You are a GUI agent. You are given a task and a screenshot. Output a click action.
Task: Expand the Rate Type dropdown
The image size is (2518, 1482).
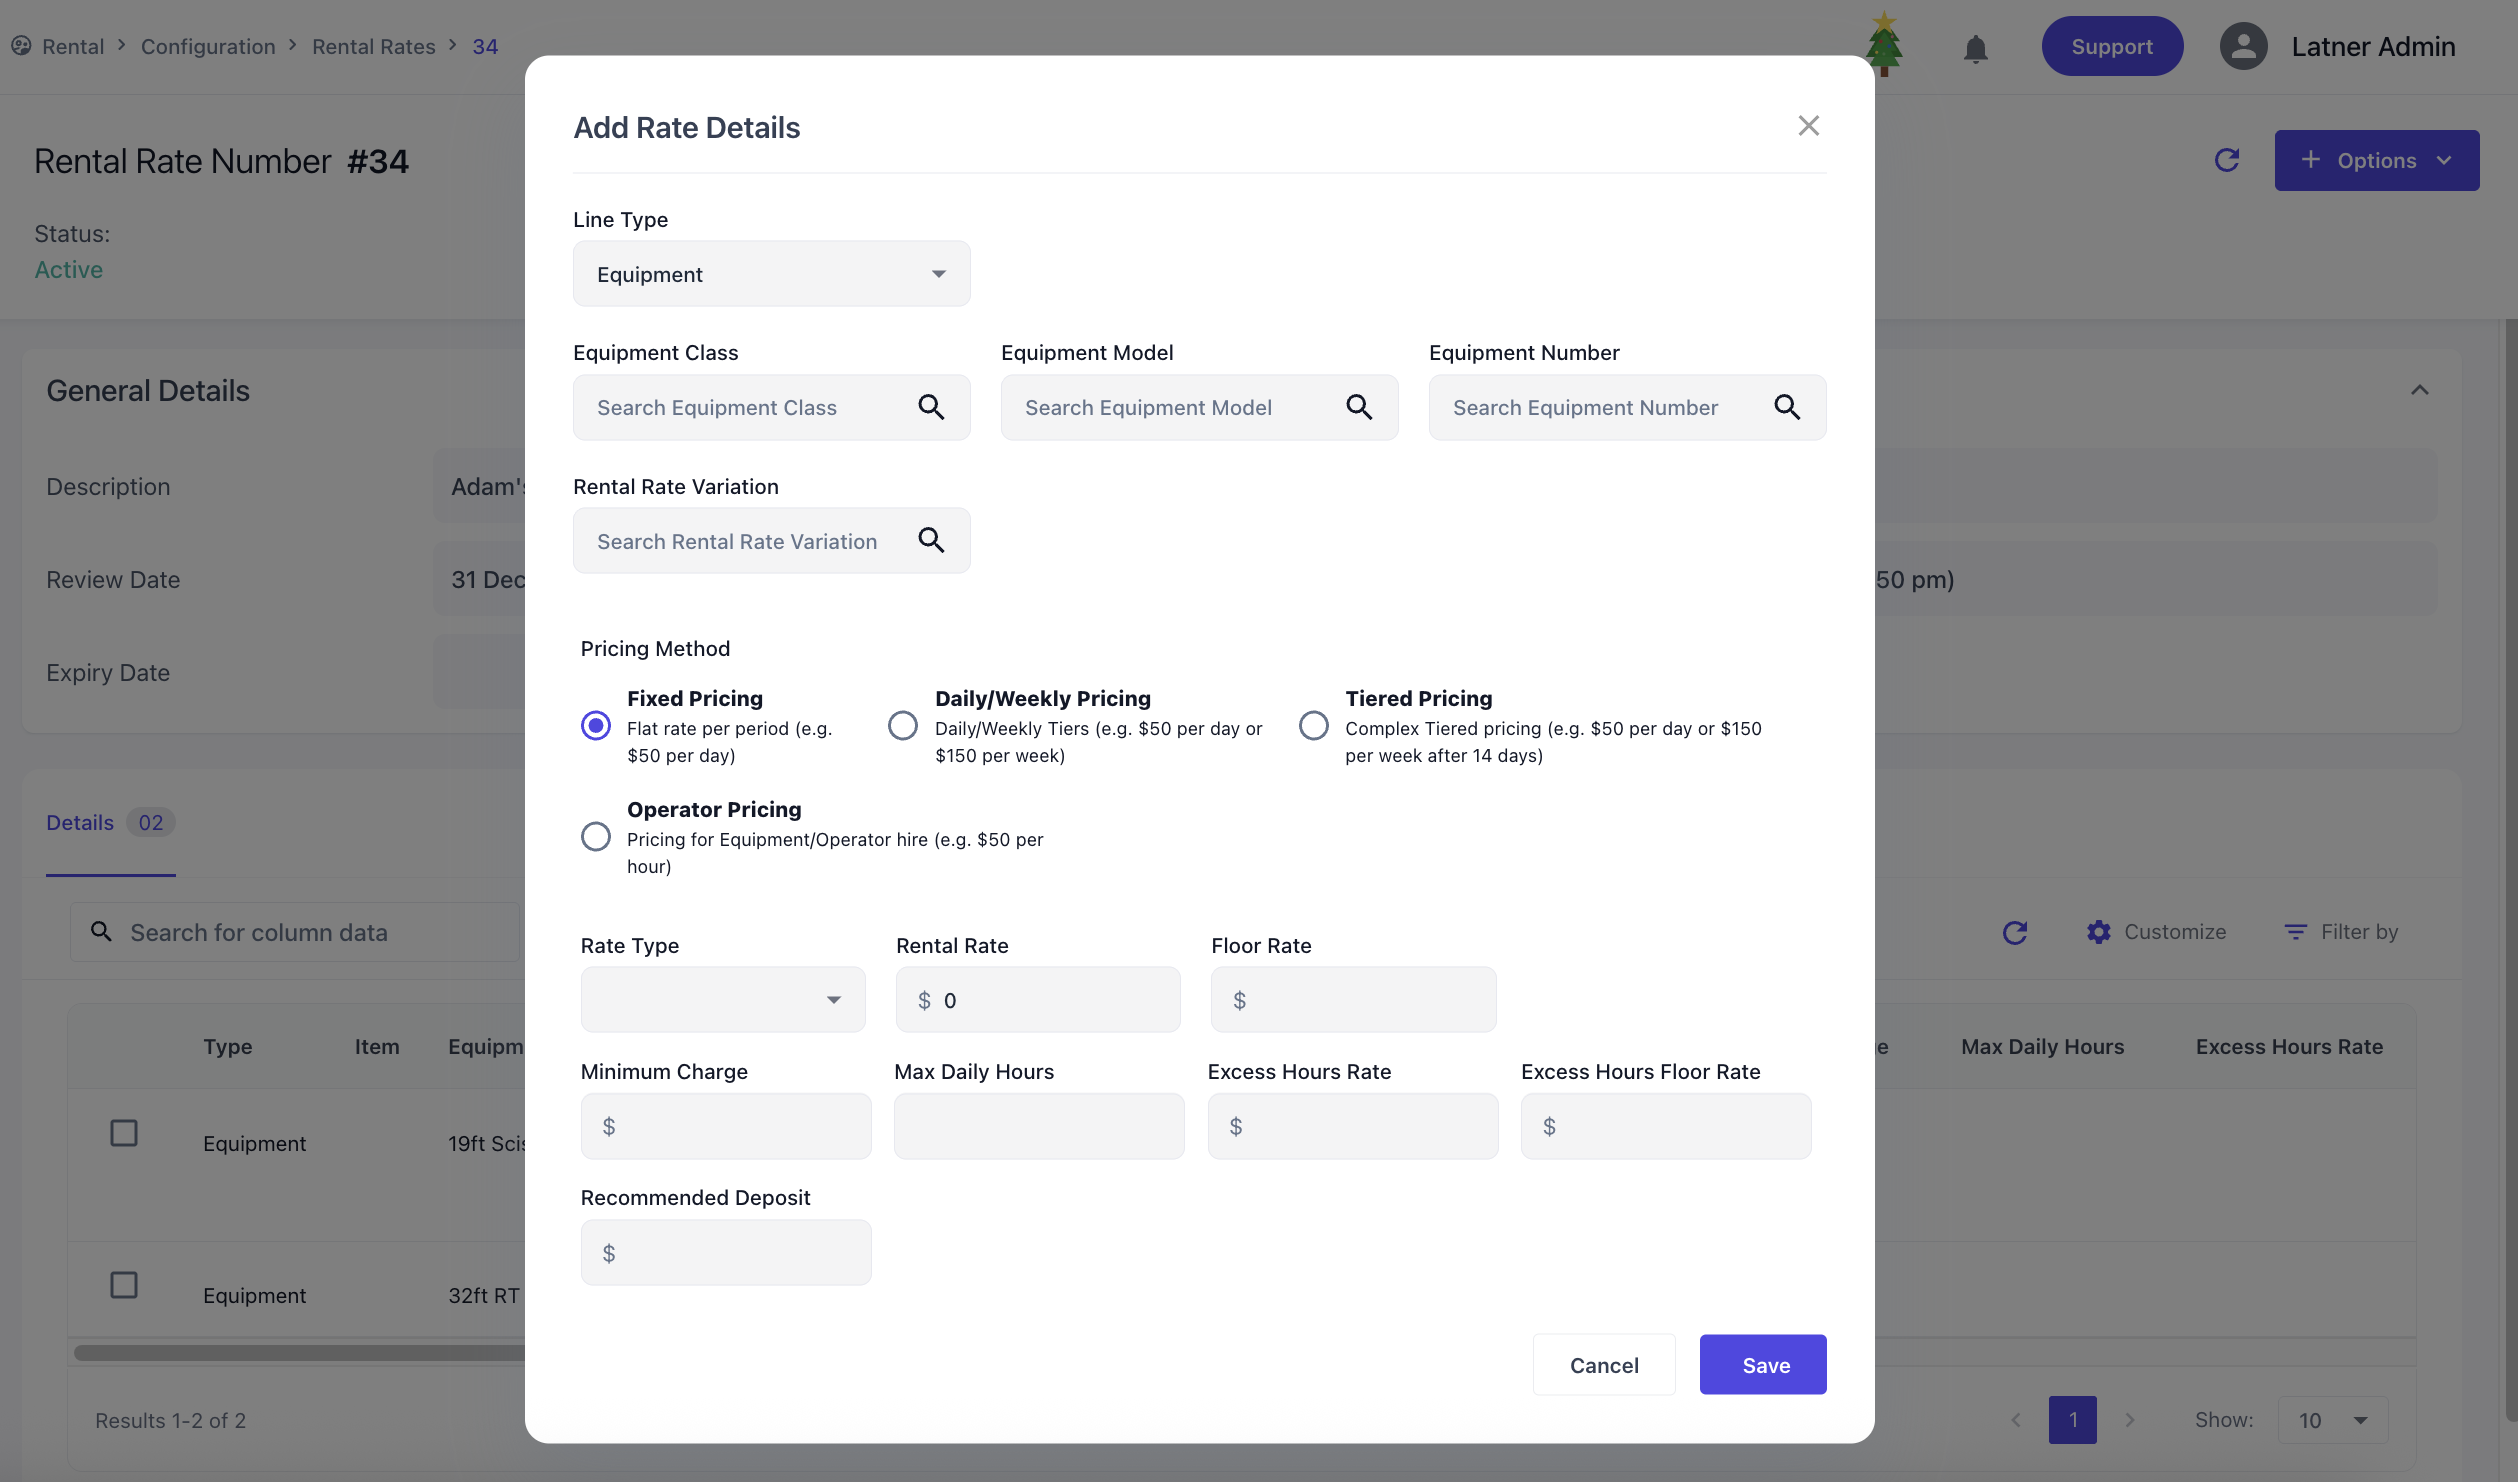tap(722, 1000)
